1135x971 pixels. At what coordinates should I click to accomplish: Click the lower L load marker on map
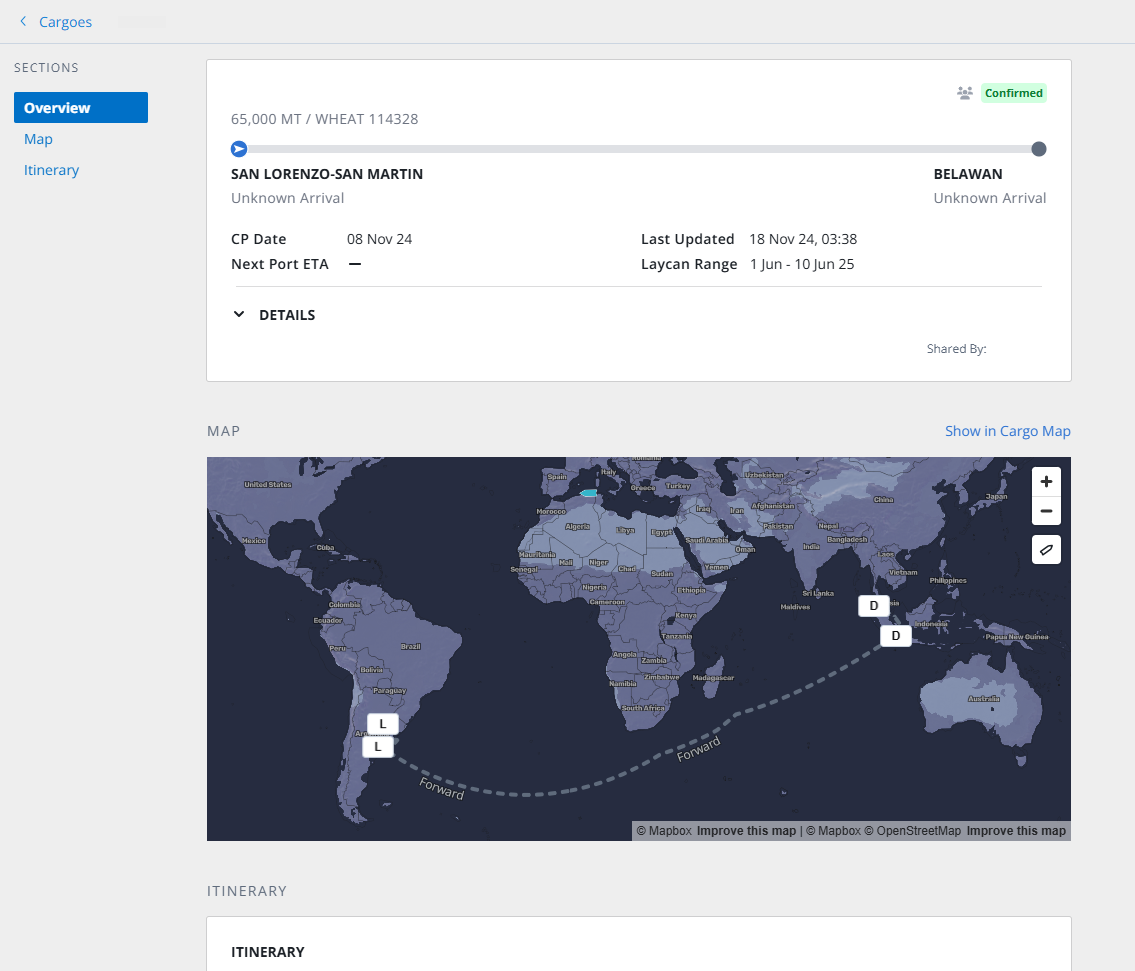point(378,747)
